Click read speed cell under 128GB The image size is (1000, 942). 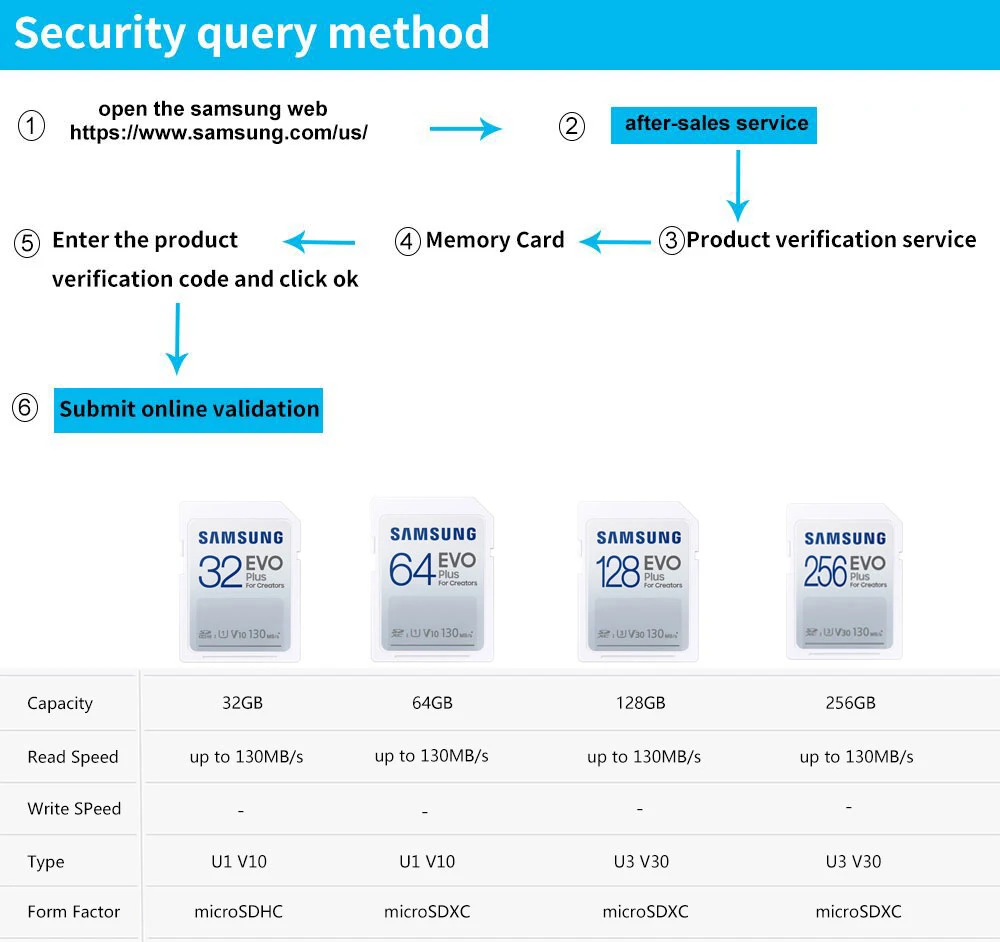[644, 757]
